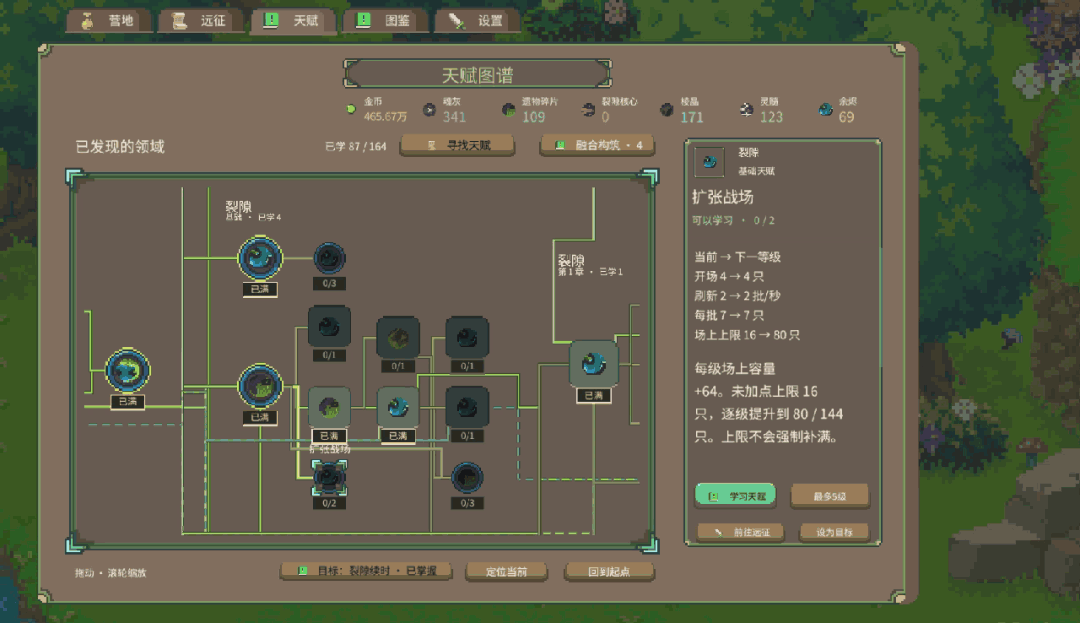The width and height of the screenshot is (1080, 623).
Task: Click the 场上上限 16 → 80 只 line
Action: pos(747,335)
